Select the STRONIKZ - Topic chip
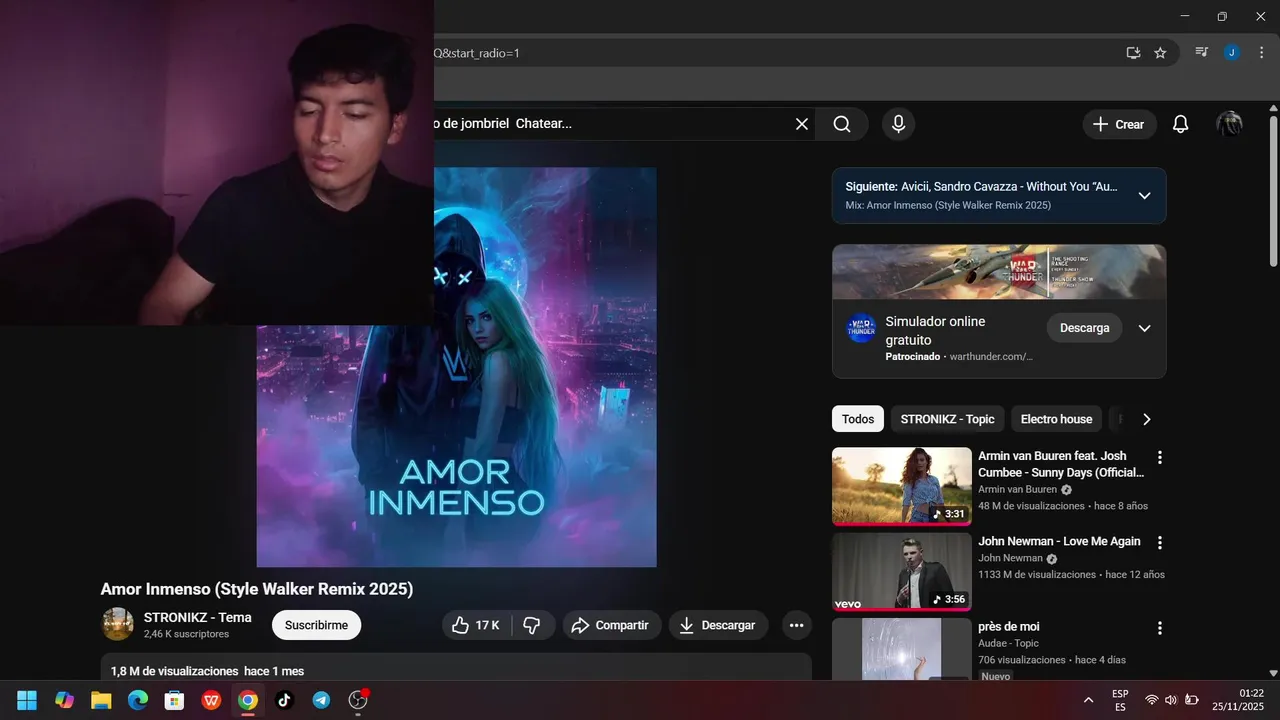The image size is (1280, 720). [947, 419]
